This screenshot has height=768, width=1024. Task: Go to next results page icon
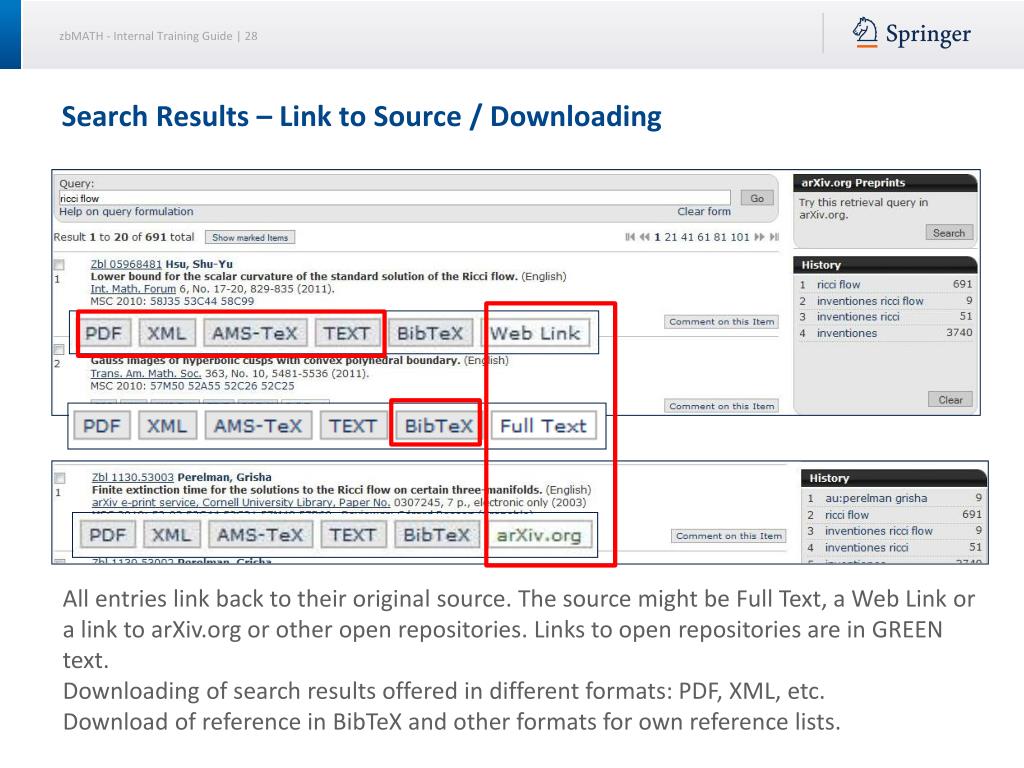coord(760,237)
